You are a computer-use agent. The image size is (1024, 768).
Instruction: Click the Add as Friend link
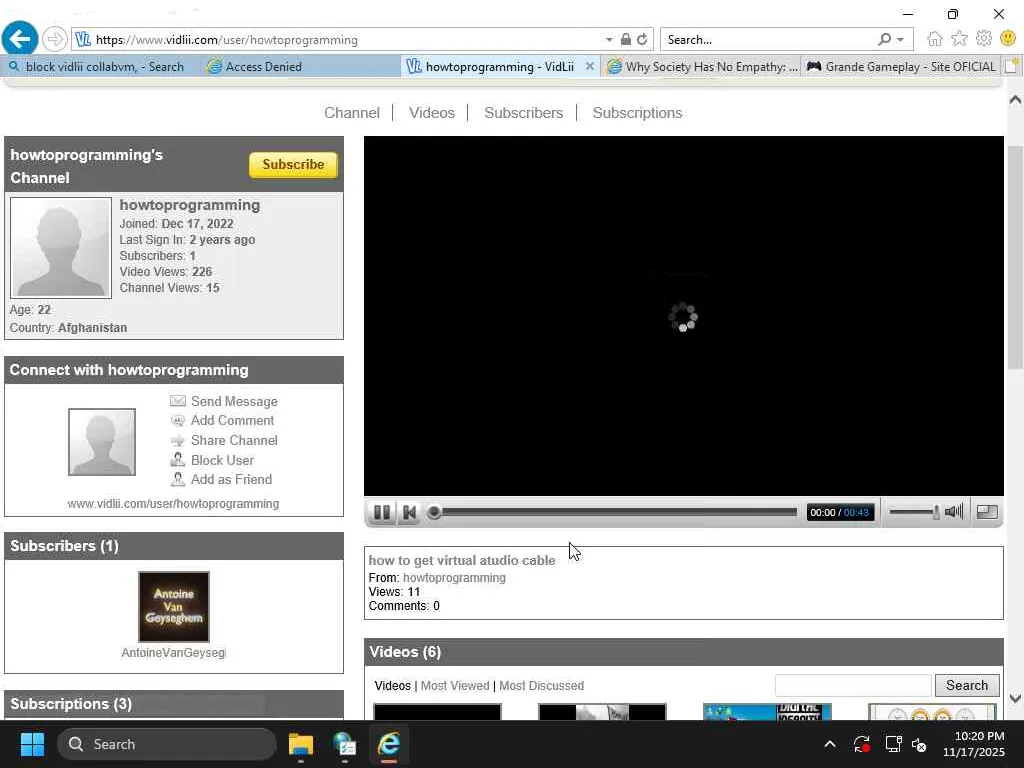click(231, 479)
